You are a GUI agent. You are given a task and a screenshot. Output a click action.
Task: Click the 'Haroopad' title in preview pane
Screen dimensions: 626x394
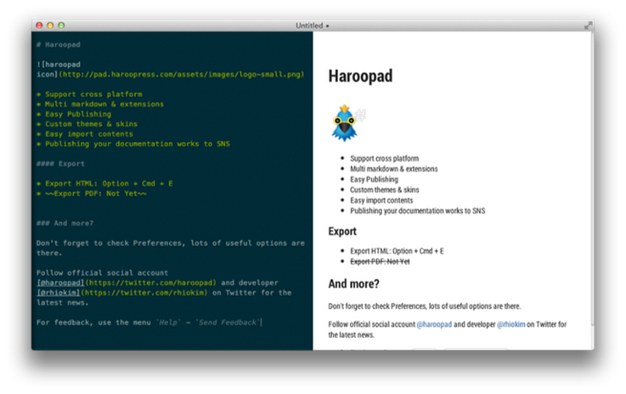pyautogui.click(x=360, y=76)
